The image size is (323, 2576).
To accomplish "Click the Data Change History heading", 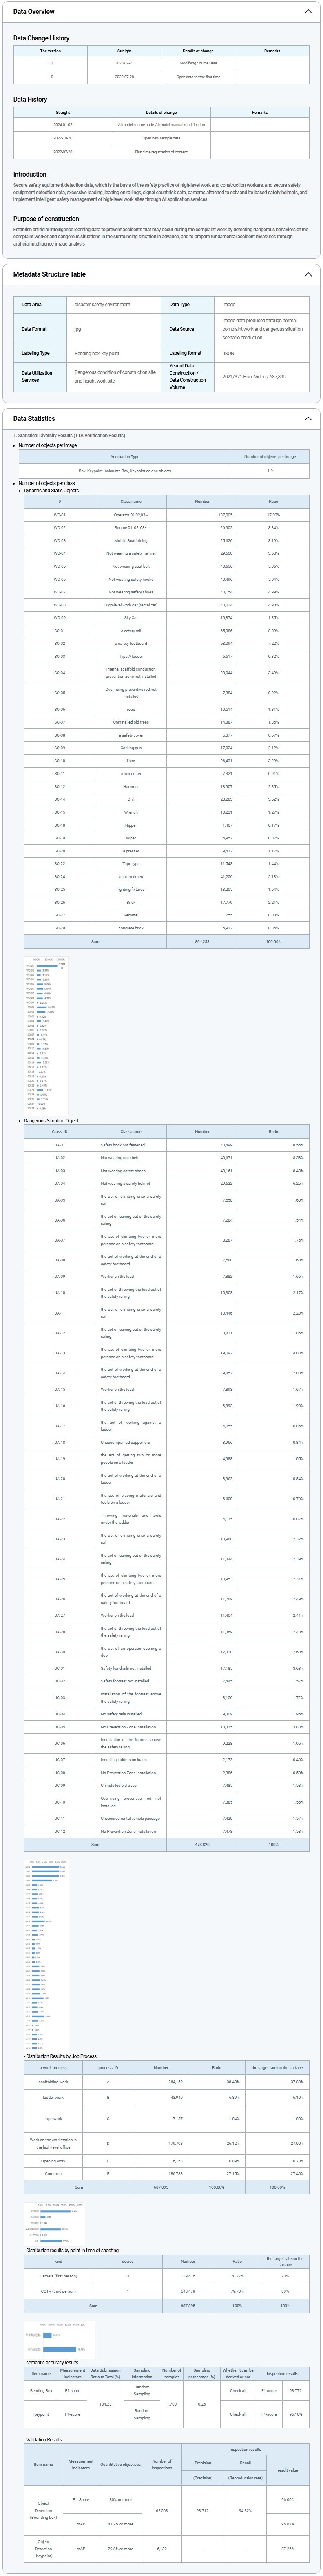I will (x=41, y=38).
